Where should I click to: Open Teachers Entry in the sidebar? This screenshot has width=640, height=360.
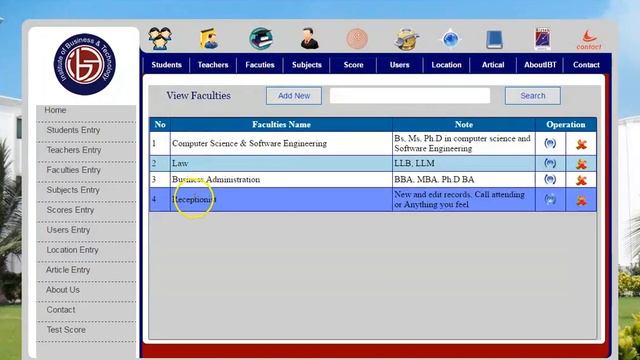pyautogui.click(x=73, y=150)
